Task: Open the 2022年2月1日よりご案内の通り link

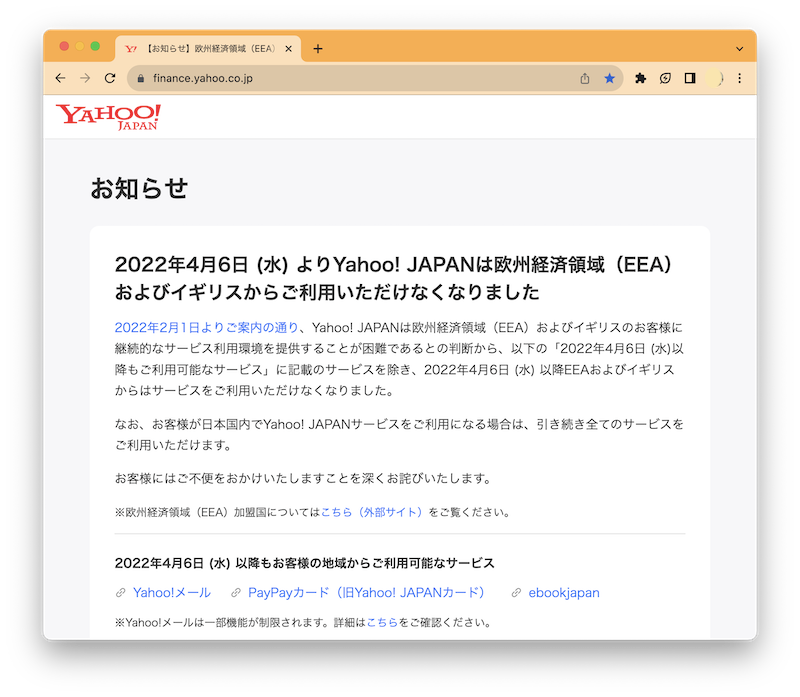Action: tap(206, 327)
